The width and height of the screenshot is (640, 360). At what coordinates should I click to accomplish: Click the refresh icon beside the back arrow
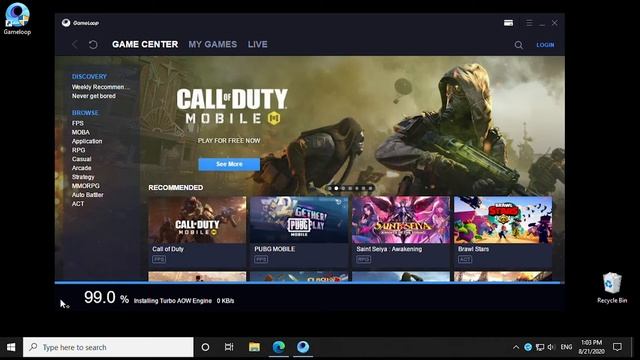coord(93,44)
